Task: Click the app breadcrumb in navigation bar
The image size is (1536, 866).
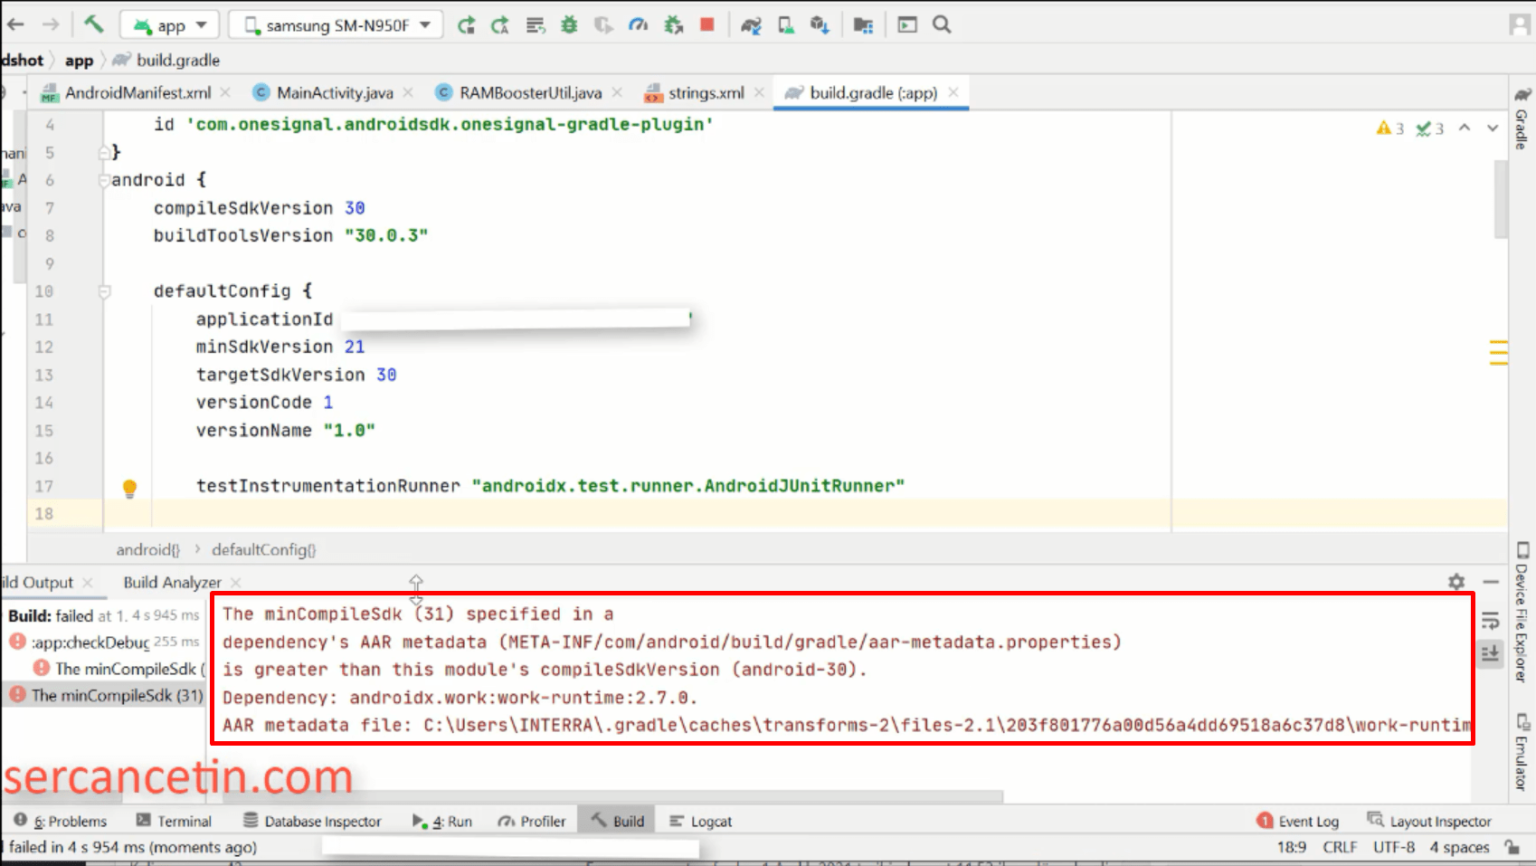Action: [x=79, y=60]
